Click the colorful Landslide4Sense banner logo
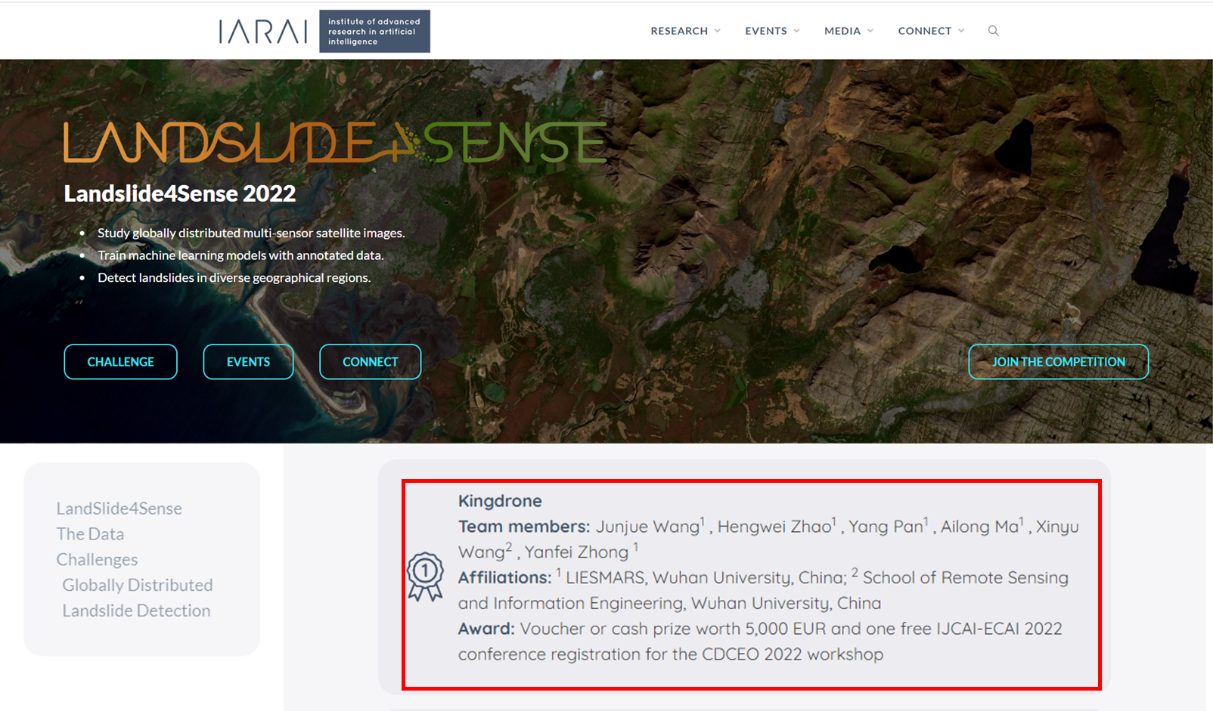Screen dimensions: 1213x711 [335, 143]
